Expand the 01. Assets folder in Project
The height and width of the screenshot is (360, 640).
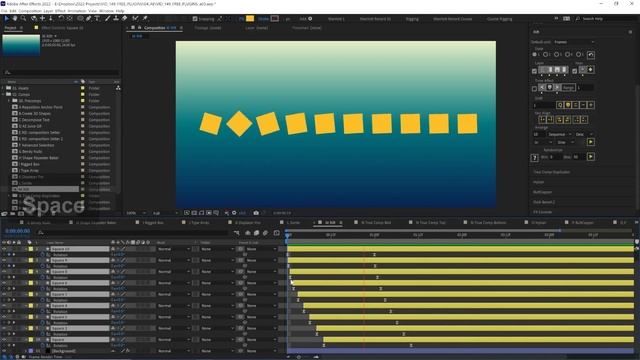pyautogui.click(x=3, y=88)
